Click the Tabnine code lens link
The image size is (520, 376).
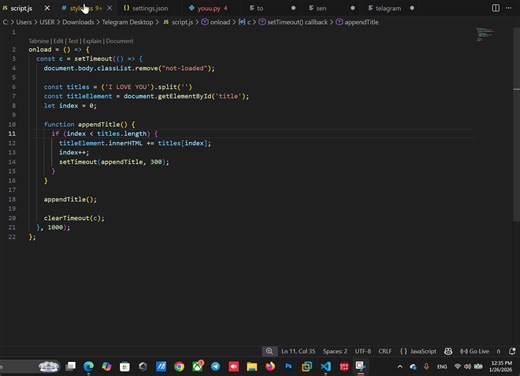pyautogui.click(x=39, y=41)
